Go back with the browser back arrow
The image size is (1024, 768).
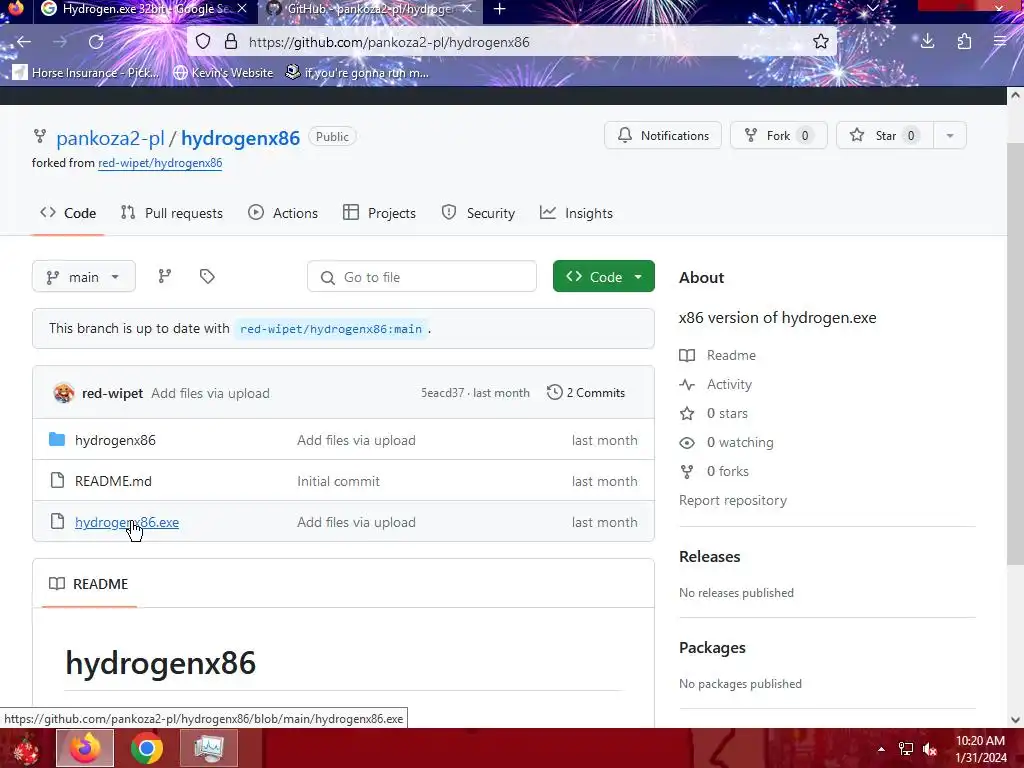(24, 42)
